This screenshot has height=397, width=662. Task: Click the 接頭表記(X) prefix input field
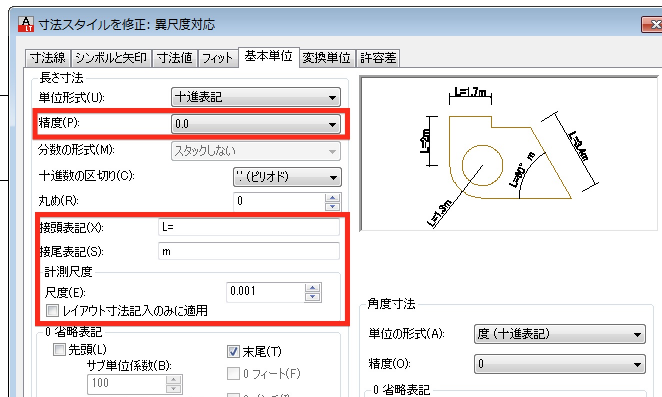(249, 227)
